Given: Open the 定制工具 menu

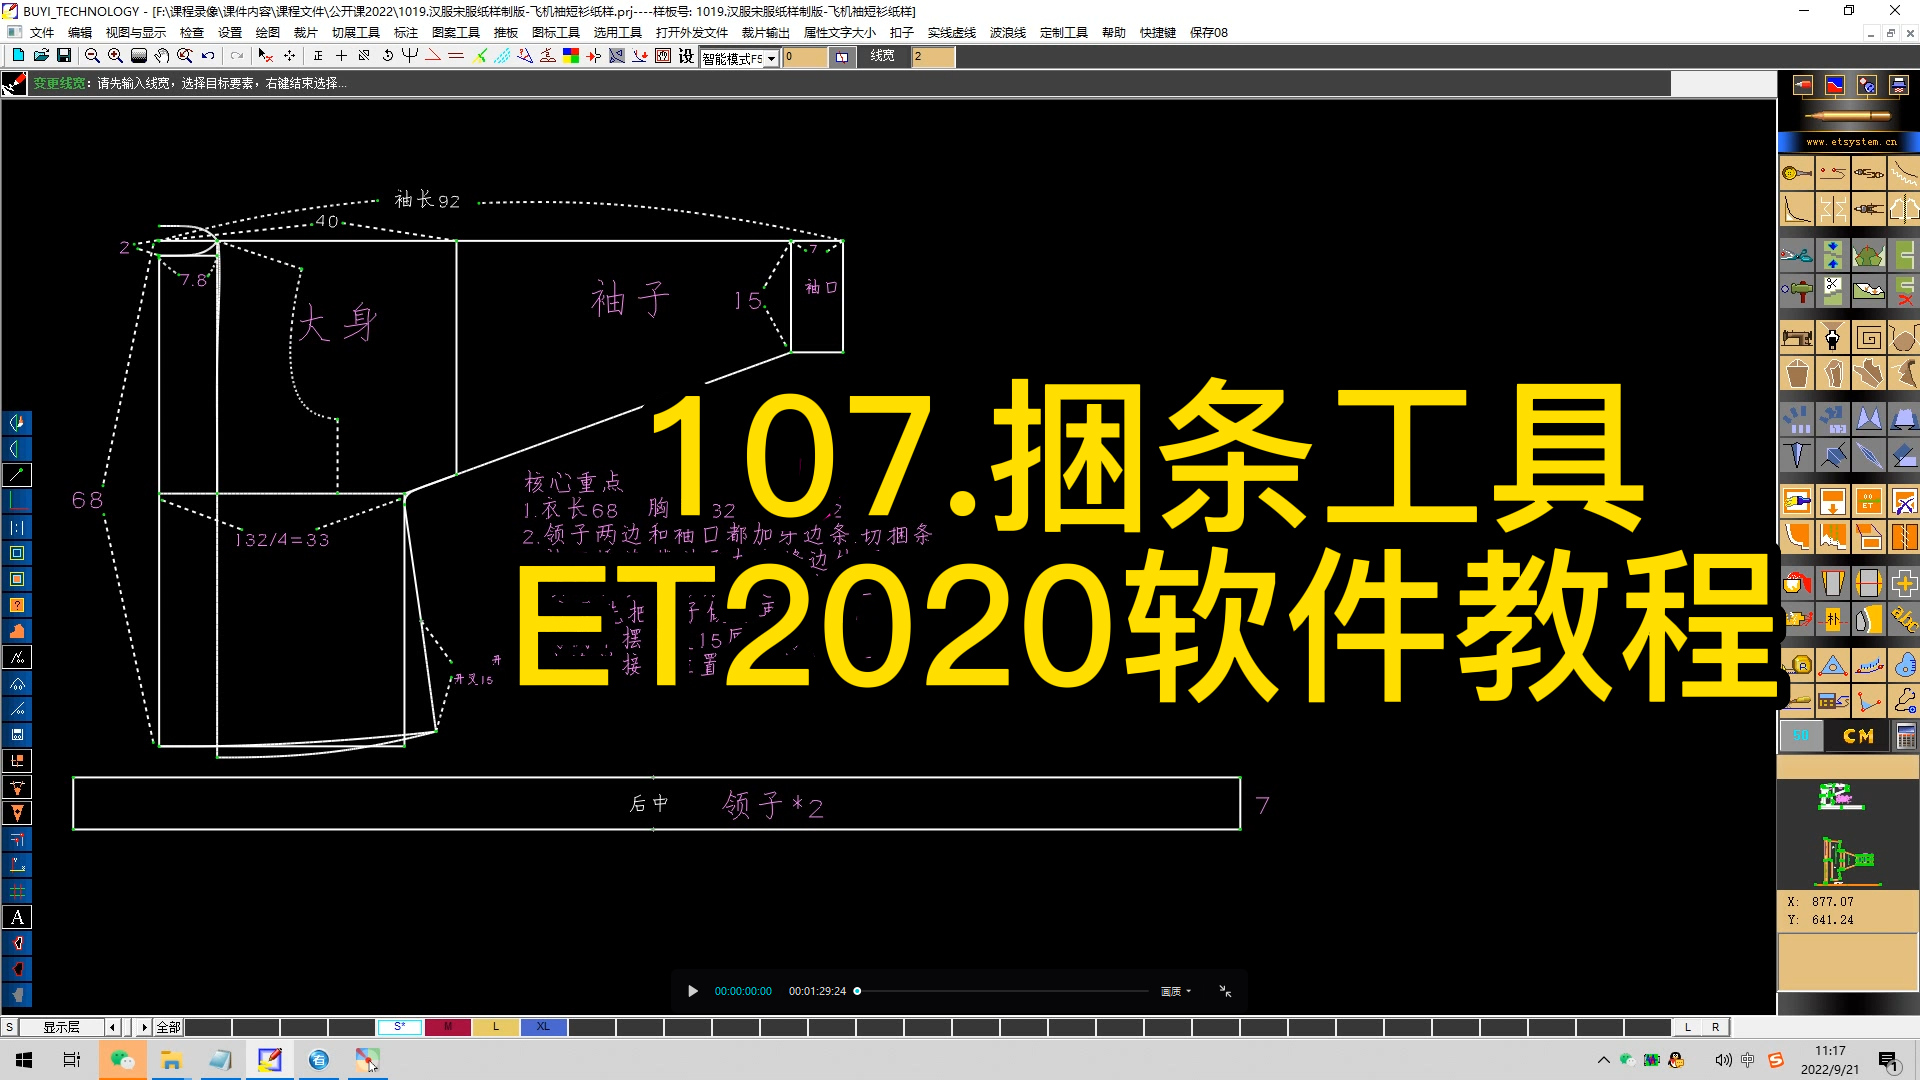Looking at the screenshot, I should coord(1063,33).
